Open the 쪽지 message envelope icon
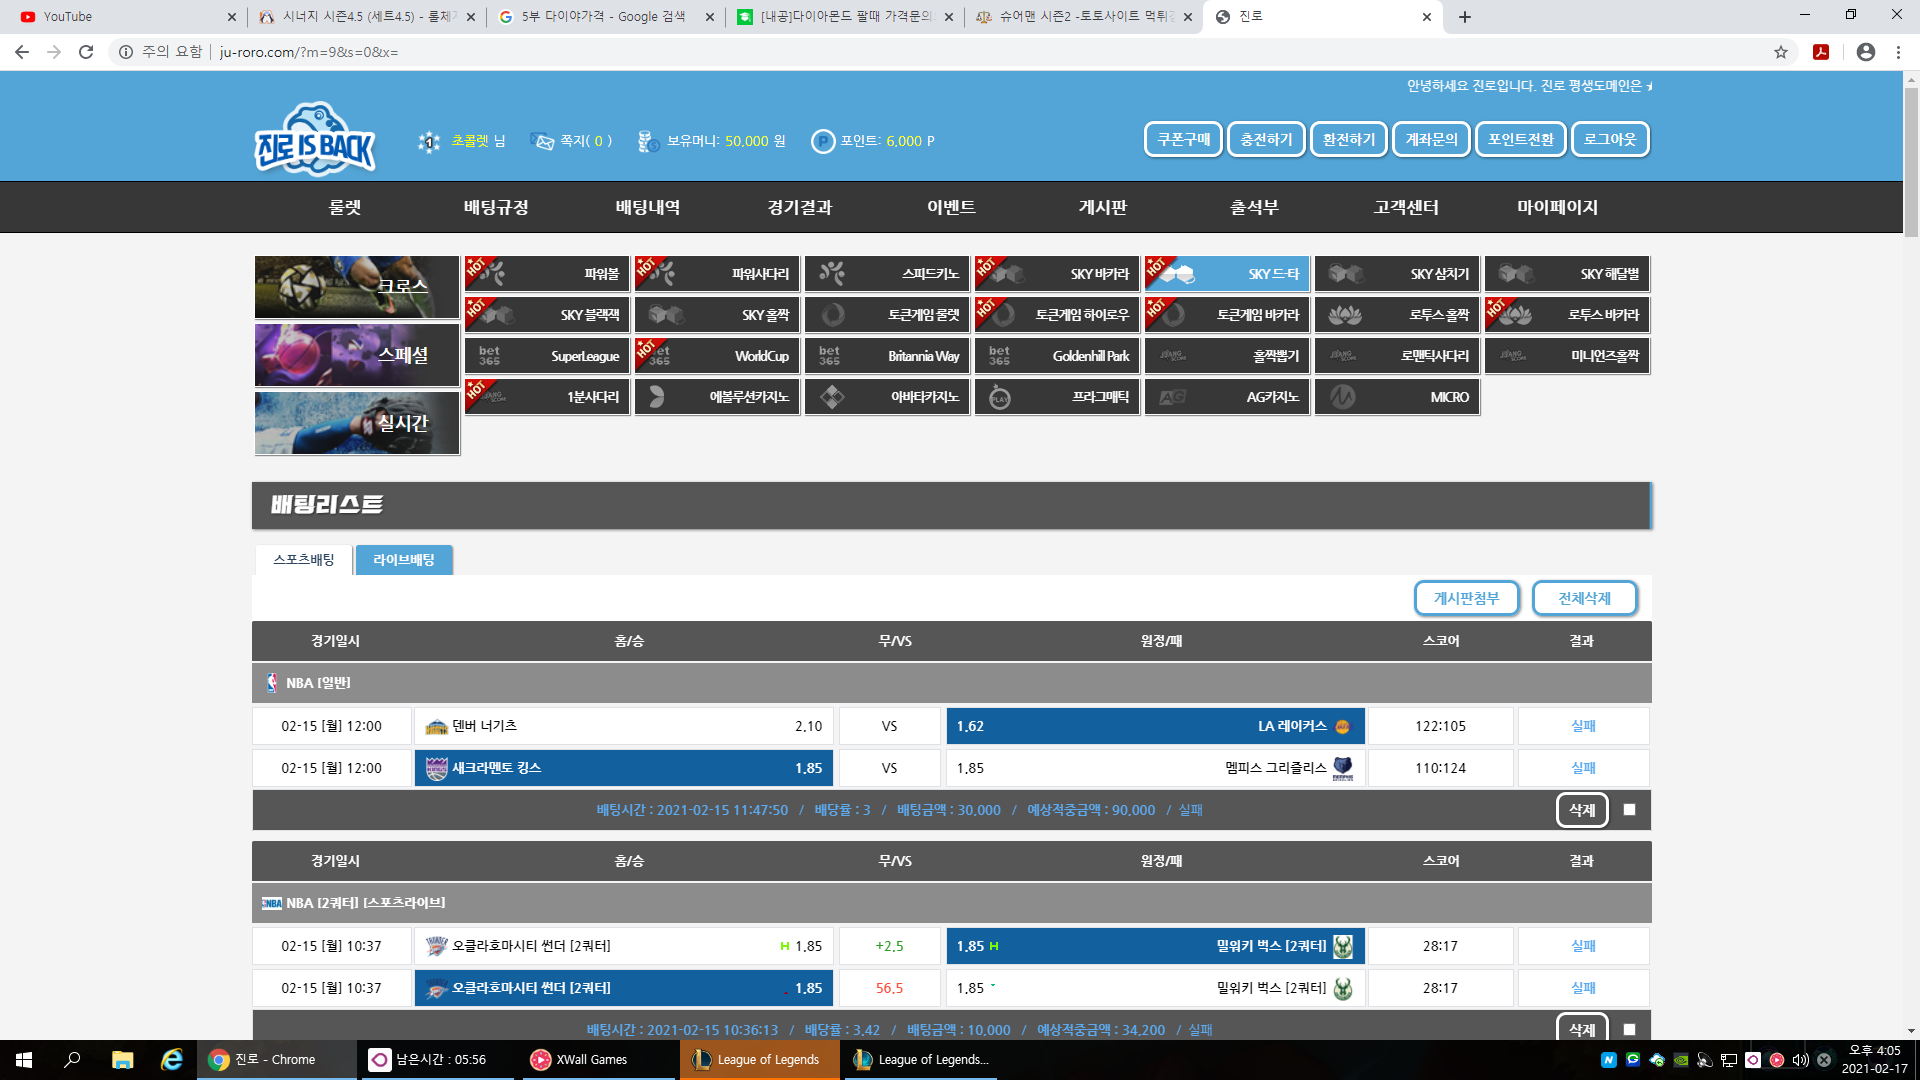Image resolution: width=1920 pixels, height=1080 pixels. [x=543, y=141]
